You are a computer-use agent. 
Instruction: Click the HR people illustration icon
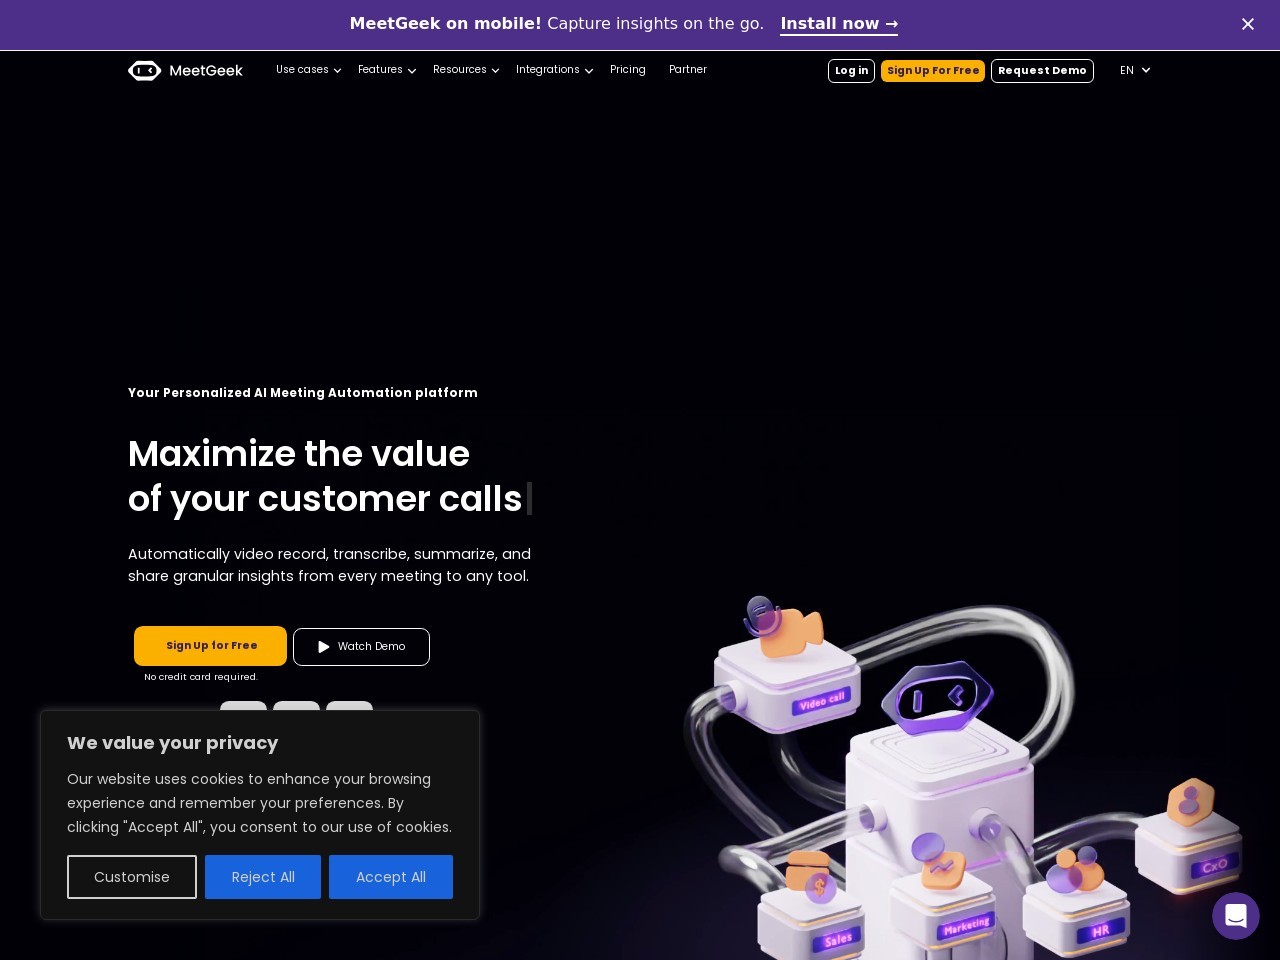click(1075, 870)
